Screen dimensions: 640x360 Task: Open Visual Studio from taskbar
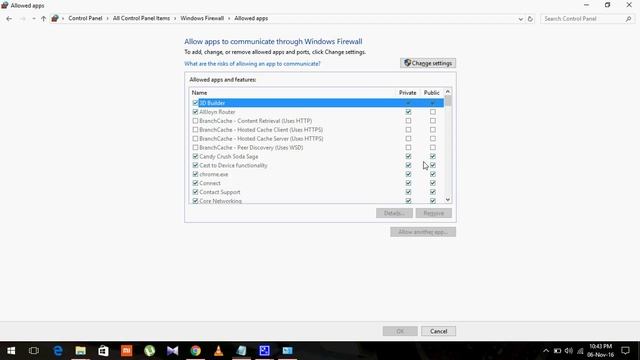(172, 351)
